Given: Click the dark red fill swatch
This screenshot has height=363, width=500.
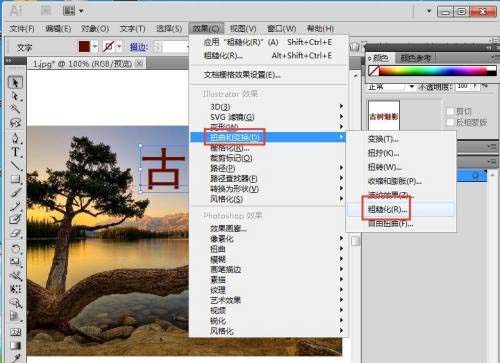Looking at the screenshot, I should pos(84,46).
